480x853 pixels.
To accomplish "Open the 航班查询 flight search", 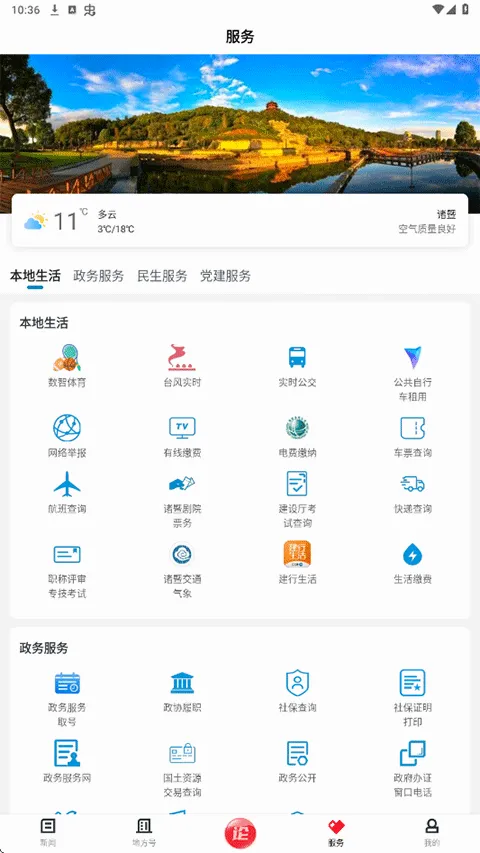I will (x=67, y=492).
